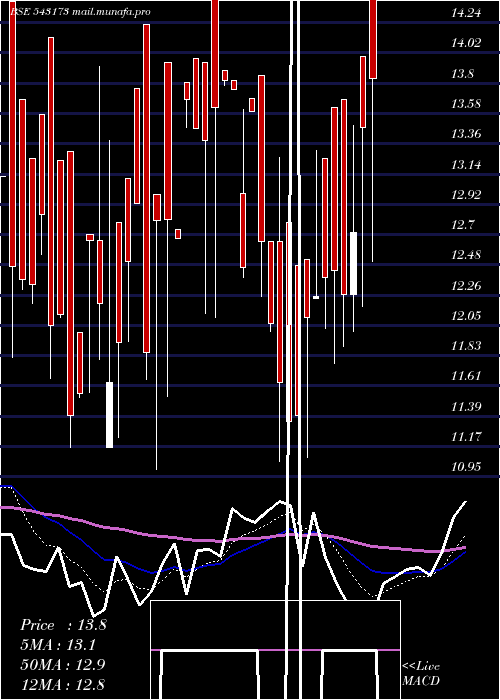This screenshot has width=500, height=700.
Task: Click the 12.48 price axis label
Action: click(466, 255)
